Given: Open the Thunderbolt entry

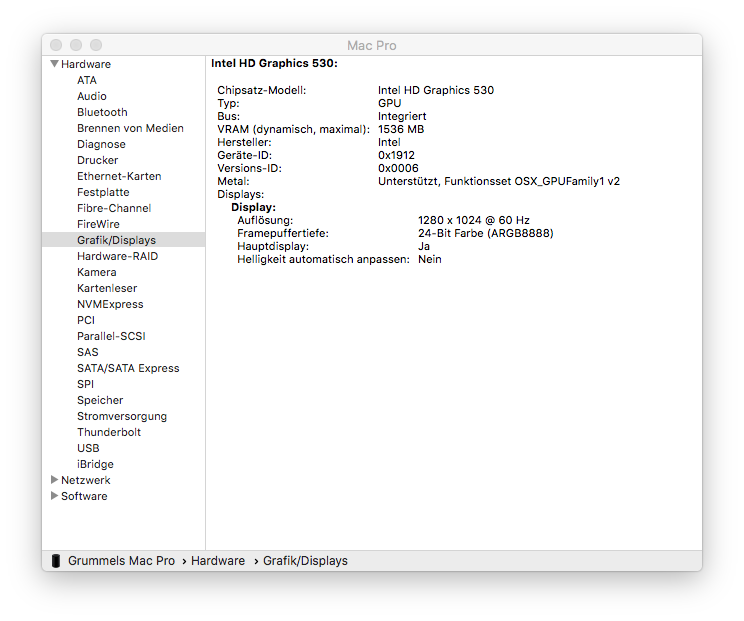Looking at the screenshot, I should [109, 432].
